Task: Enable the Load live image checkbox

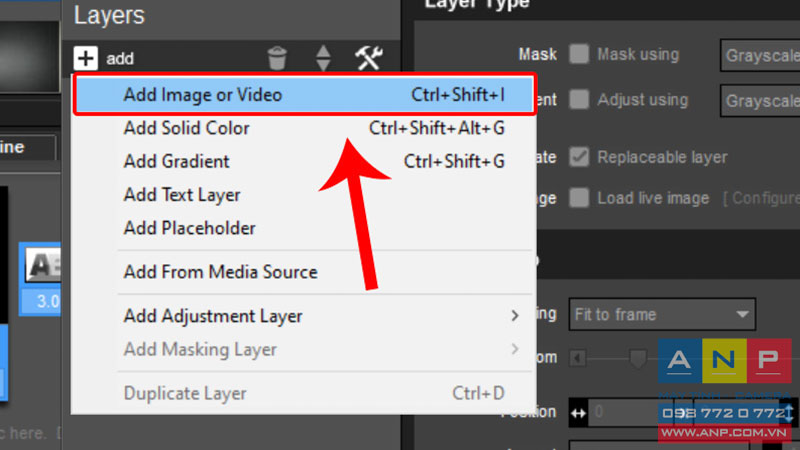Action: (x=579, y=198)
